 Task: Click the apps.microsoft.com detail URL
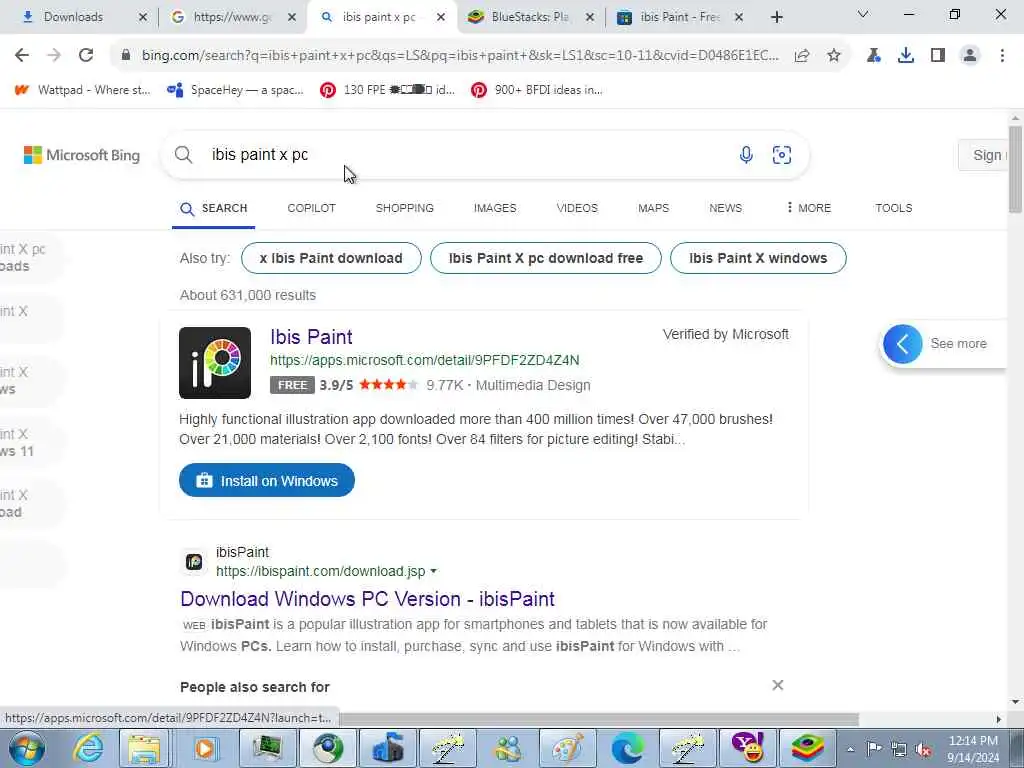tap(424, 360)
